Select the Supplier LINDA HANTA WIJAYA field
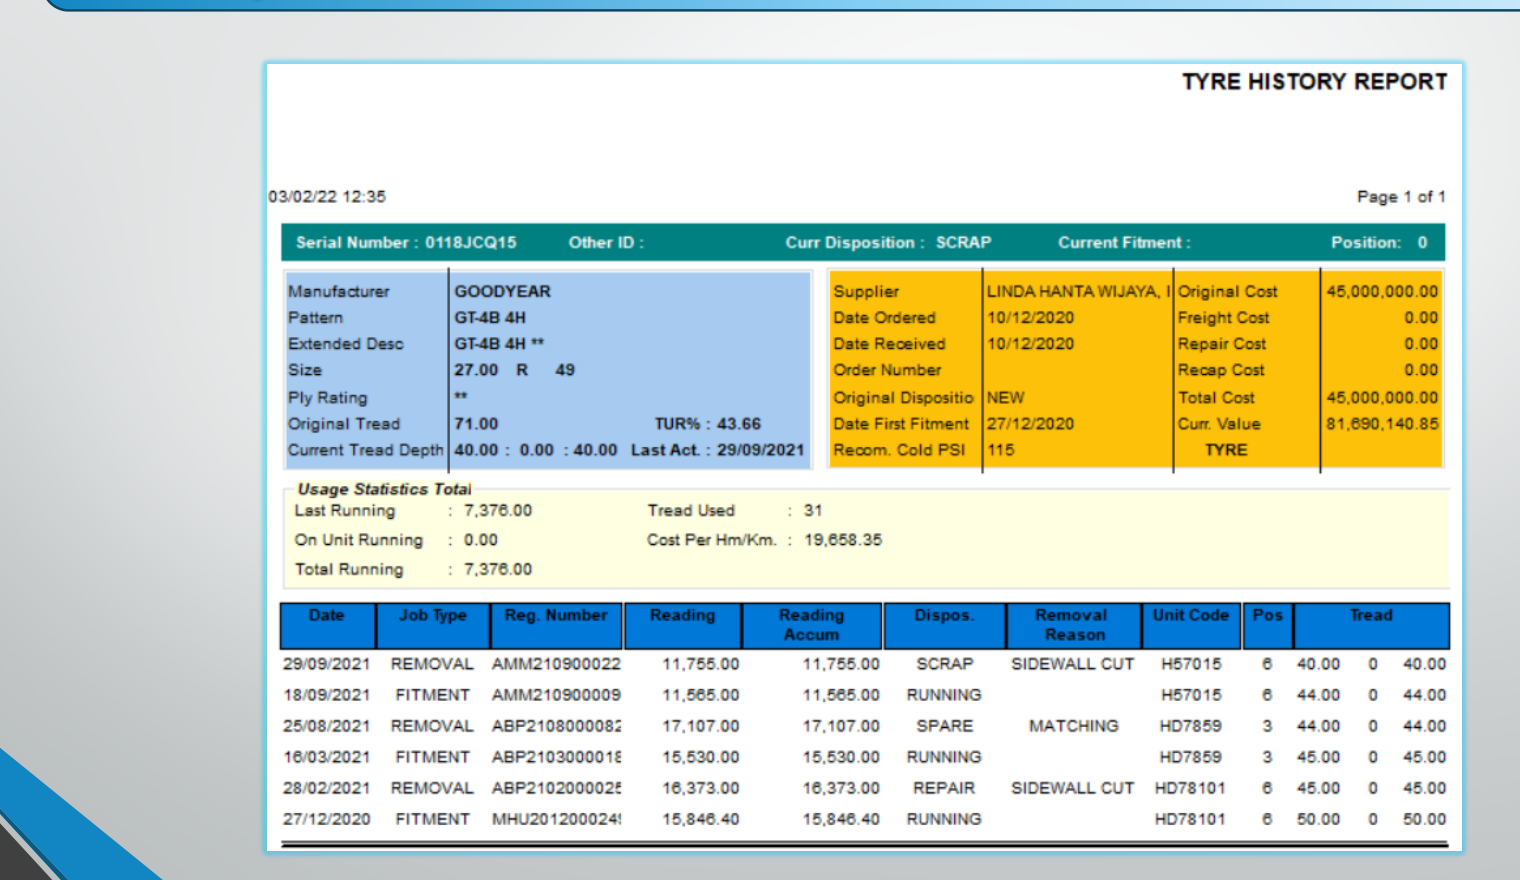This screenshot has height=880, width=1520. point(1079,292)
